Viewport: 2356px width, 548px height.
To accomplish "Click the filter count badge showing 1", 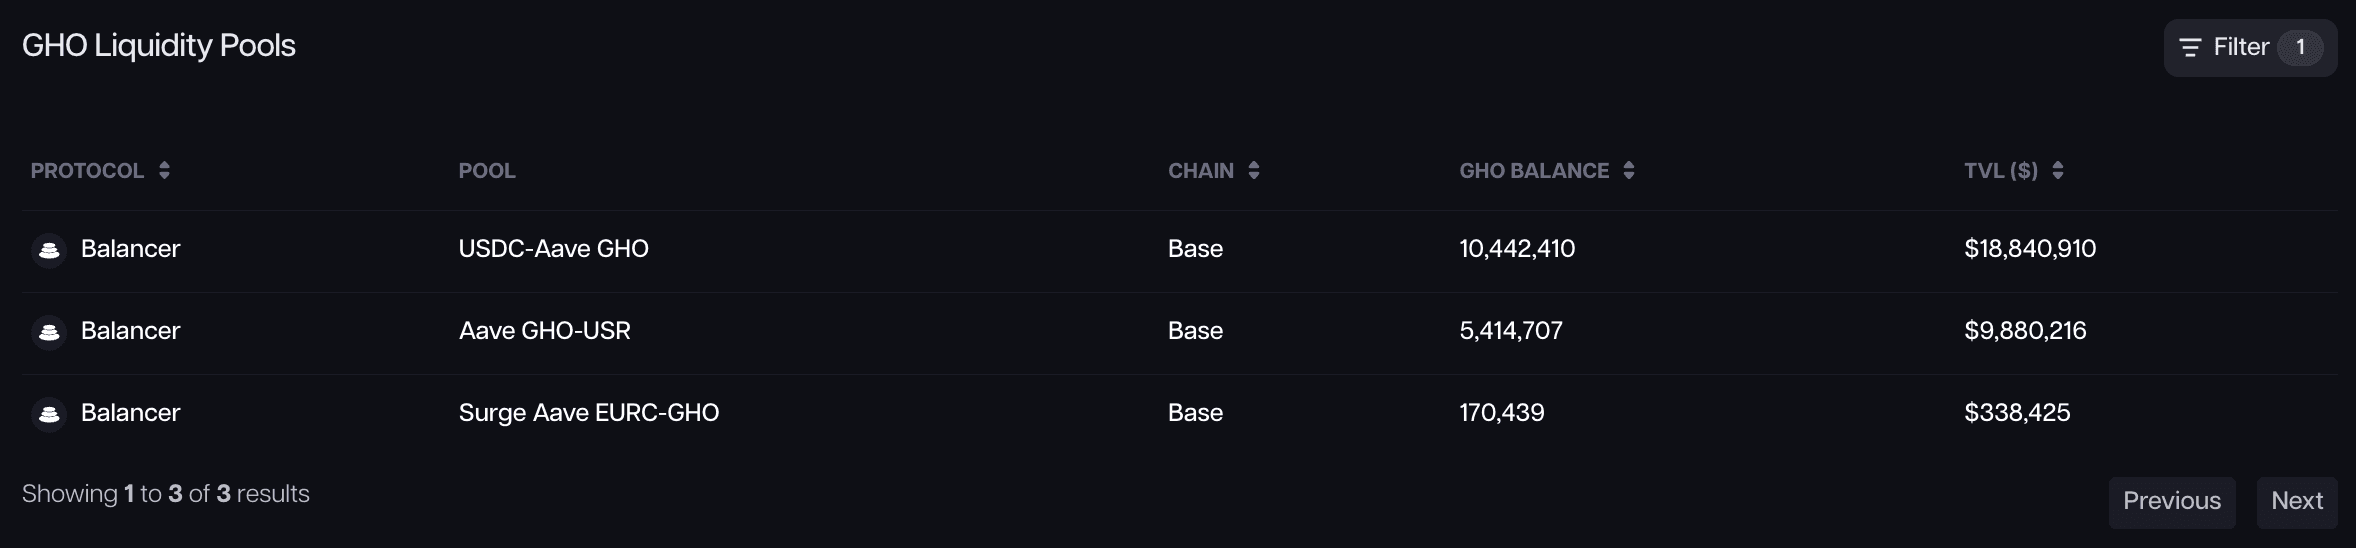I will (x=2300, y=47).
